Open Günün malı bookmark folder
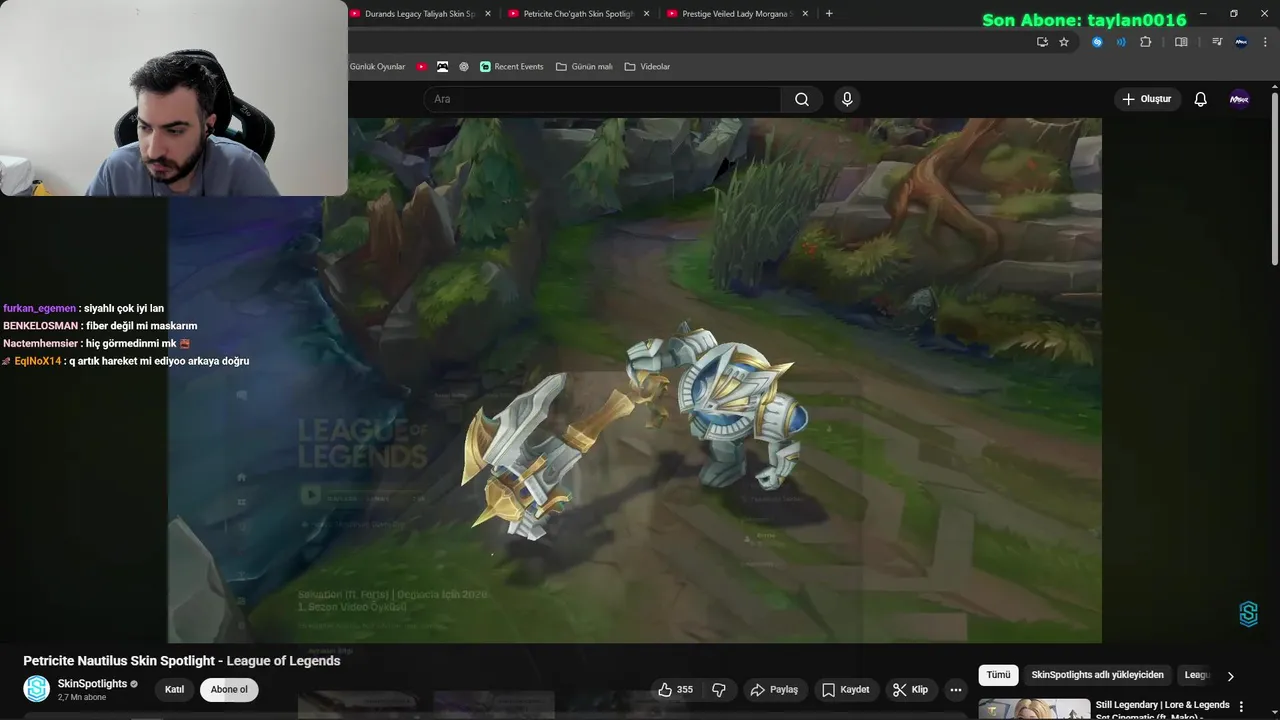Screen dimensions: 1280x720 (584, 67)
